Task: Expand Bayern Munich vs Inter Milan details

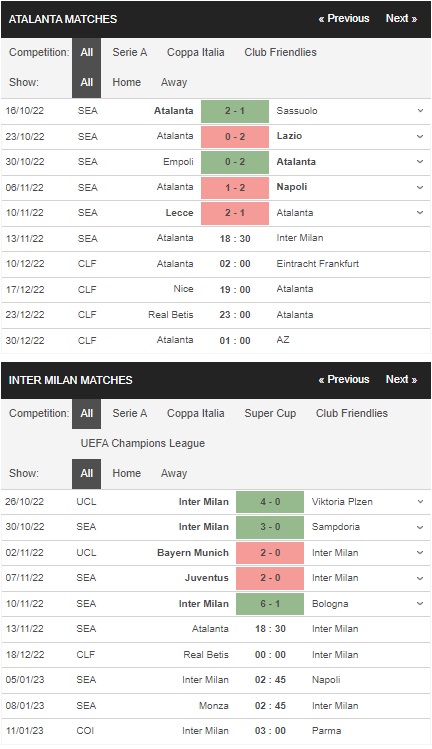Action: coord(420,553)
